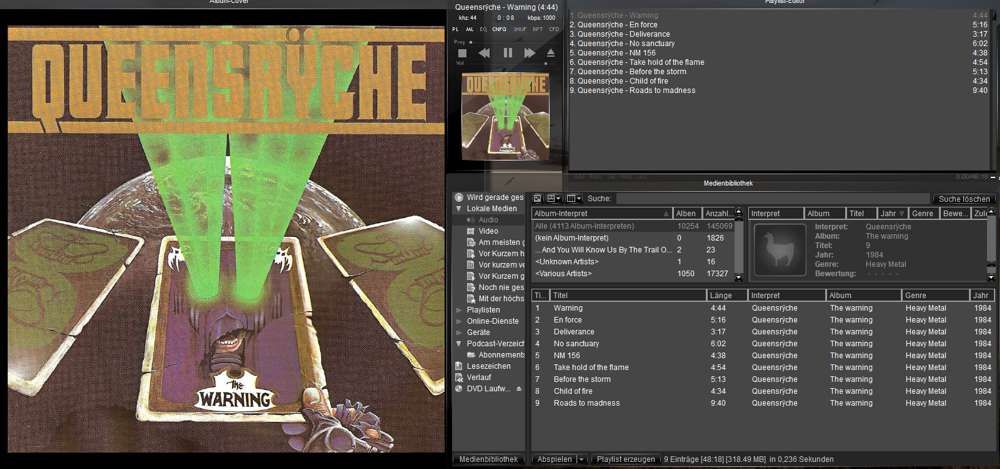
Task: Collapse the Podcast-Verzeichnis tree node
Action: click(x=459, y=343)
